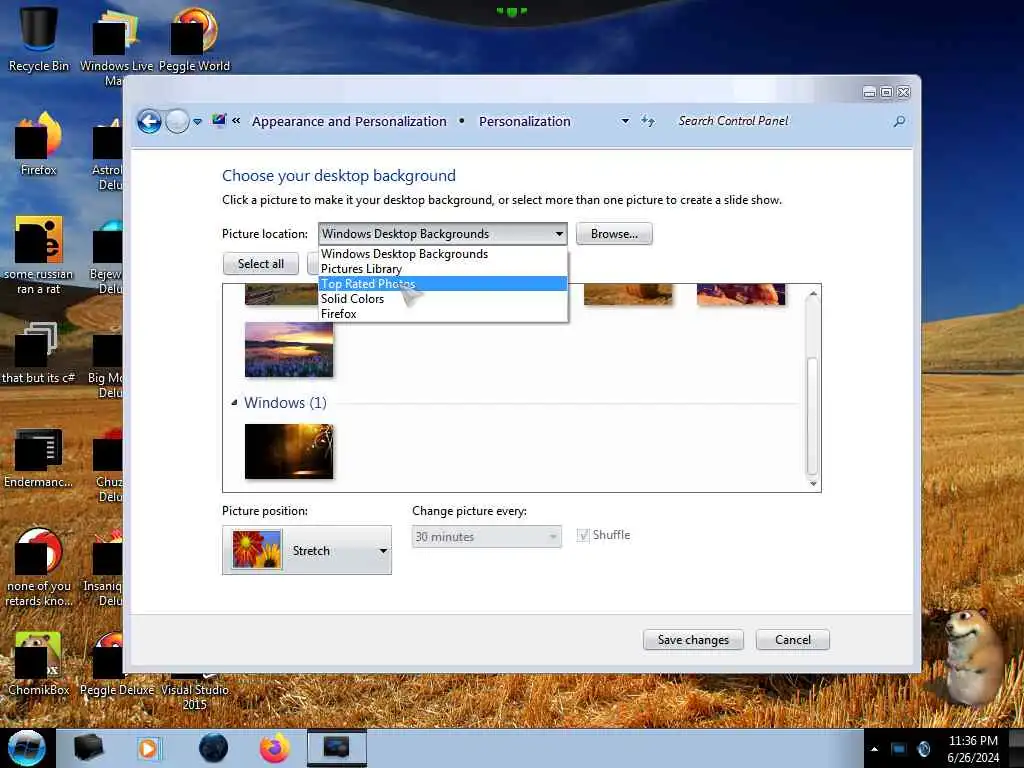Go back with the blue back arrow
The height and width of the screenshot is (768, 1024).
(x=149, y=121)
